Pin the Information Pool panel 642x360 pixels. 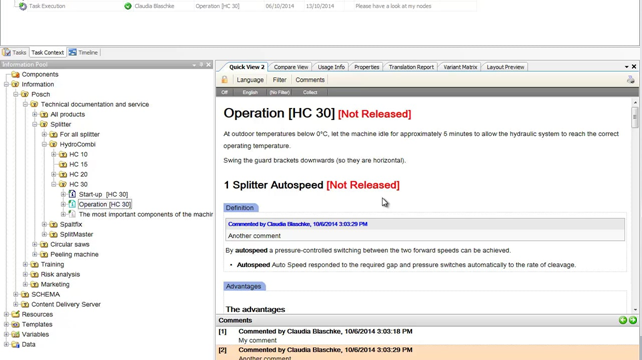coord(201,65)
